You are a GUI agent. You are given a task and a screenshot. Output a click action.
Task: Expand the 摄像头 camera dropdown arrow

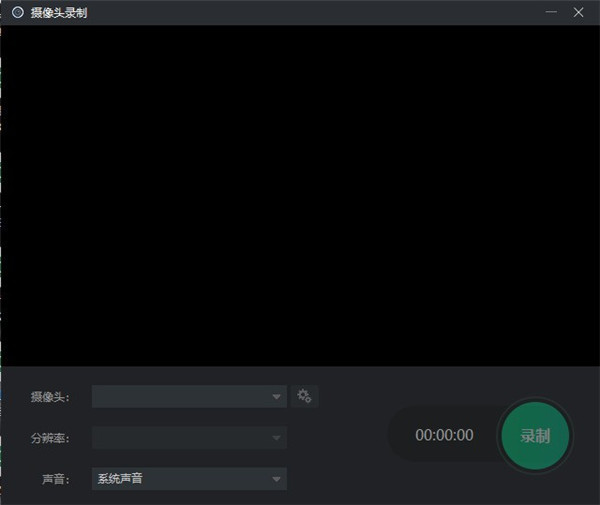click(x=277, y=397)
